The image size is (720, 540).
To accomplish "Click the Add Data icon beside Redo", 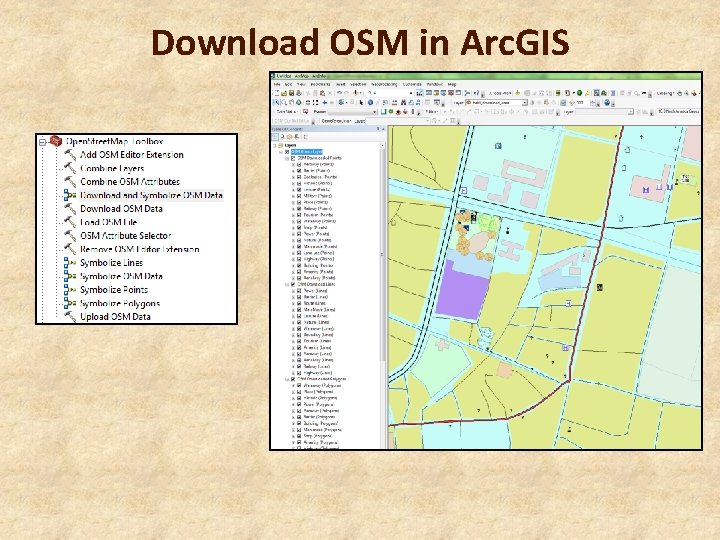I will point(355,93).
